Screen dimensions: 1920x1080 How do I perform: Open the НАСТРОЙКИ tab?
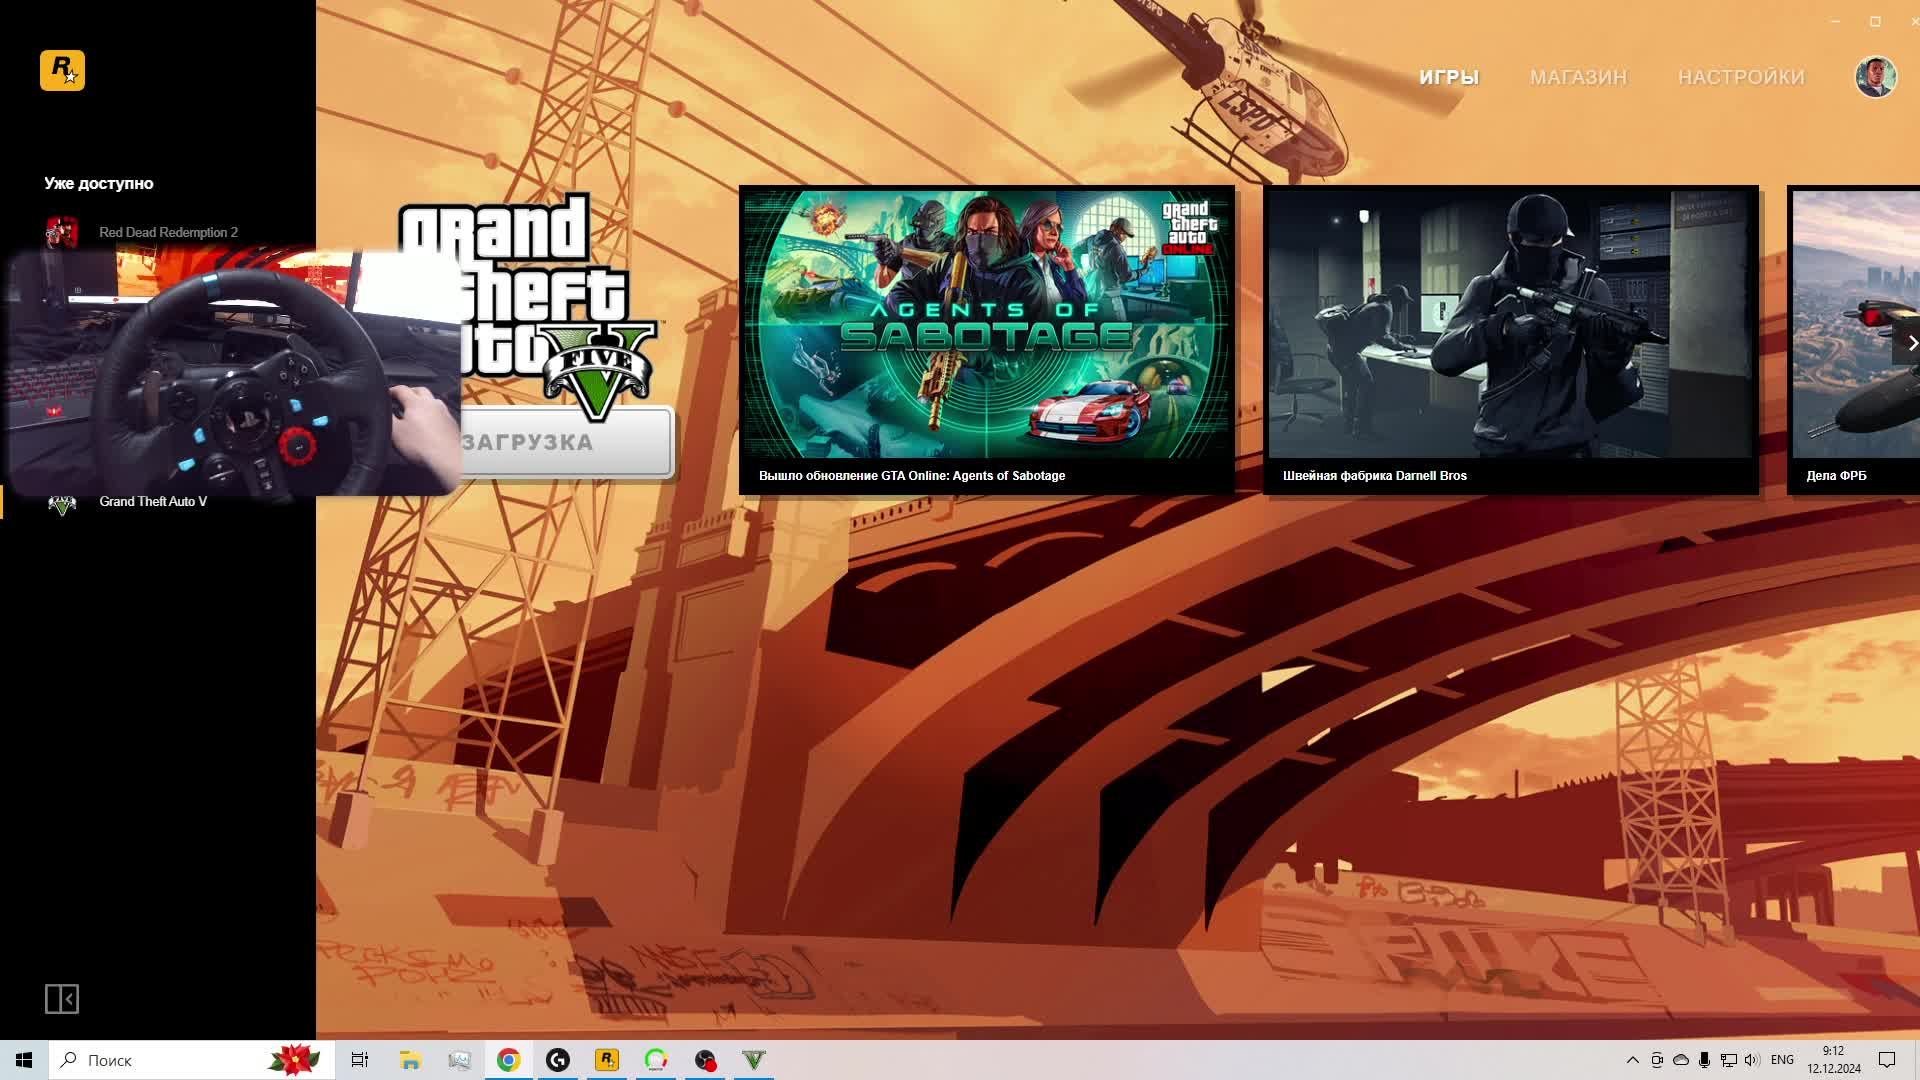click(1740, 77)
